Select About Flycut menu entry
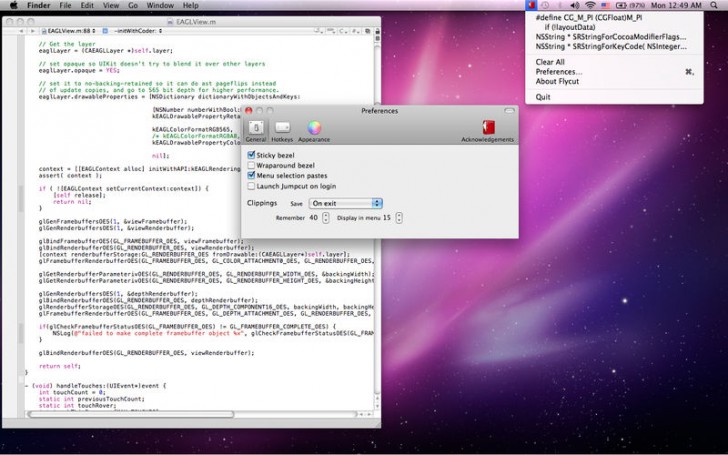This screenshot has height=455, width=728. pos(559,82)
